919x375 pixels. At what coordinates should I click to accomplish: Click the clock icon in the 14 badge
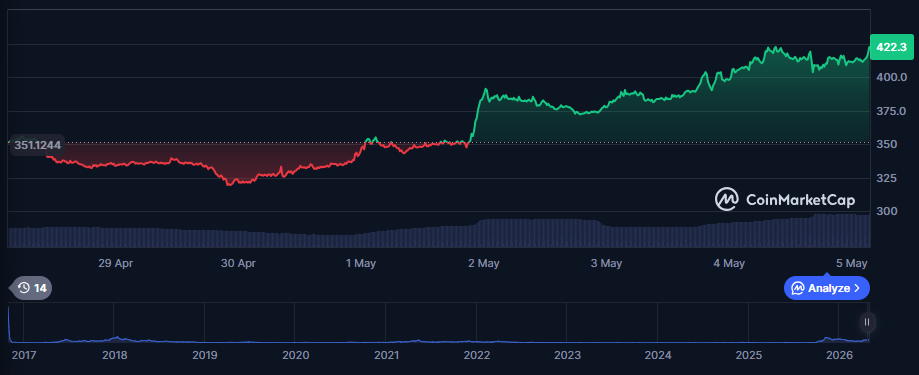[x=24, y=288]
